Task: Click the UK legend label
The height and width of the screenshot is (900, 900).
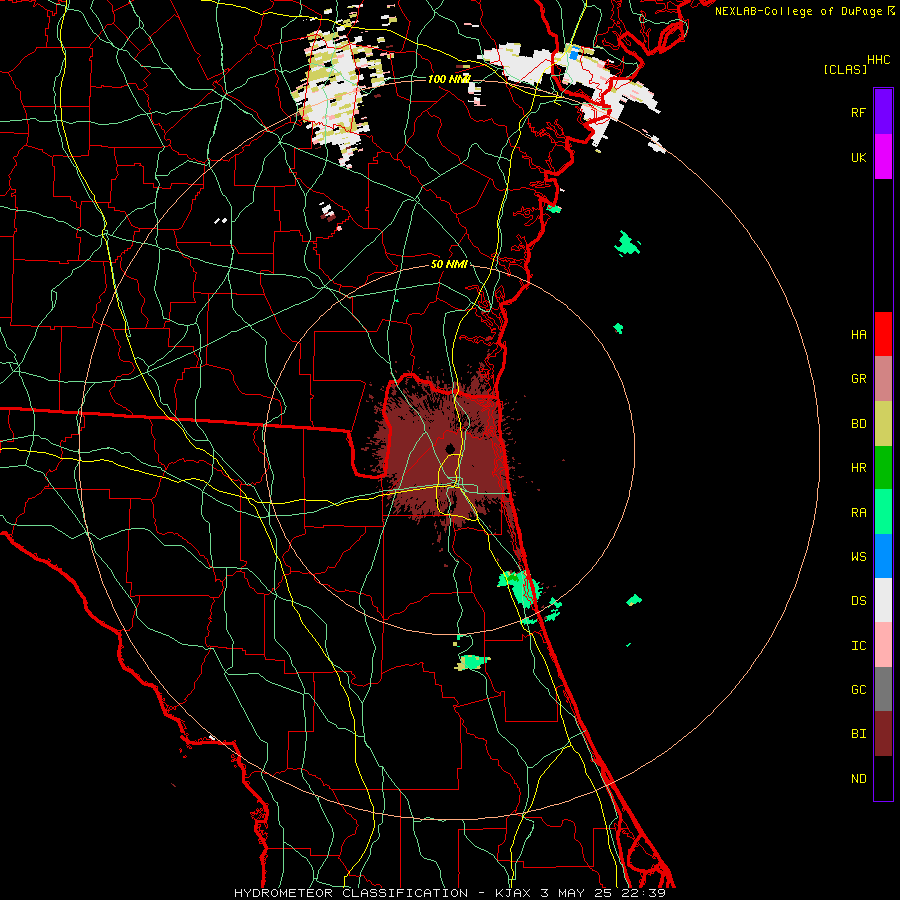Action: [858, 158]
